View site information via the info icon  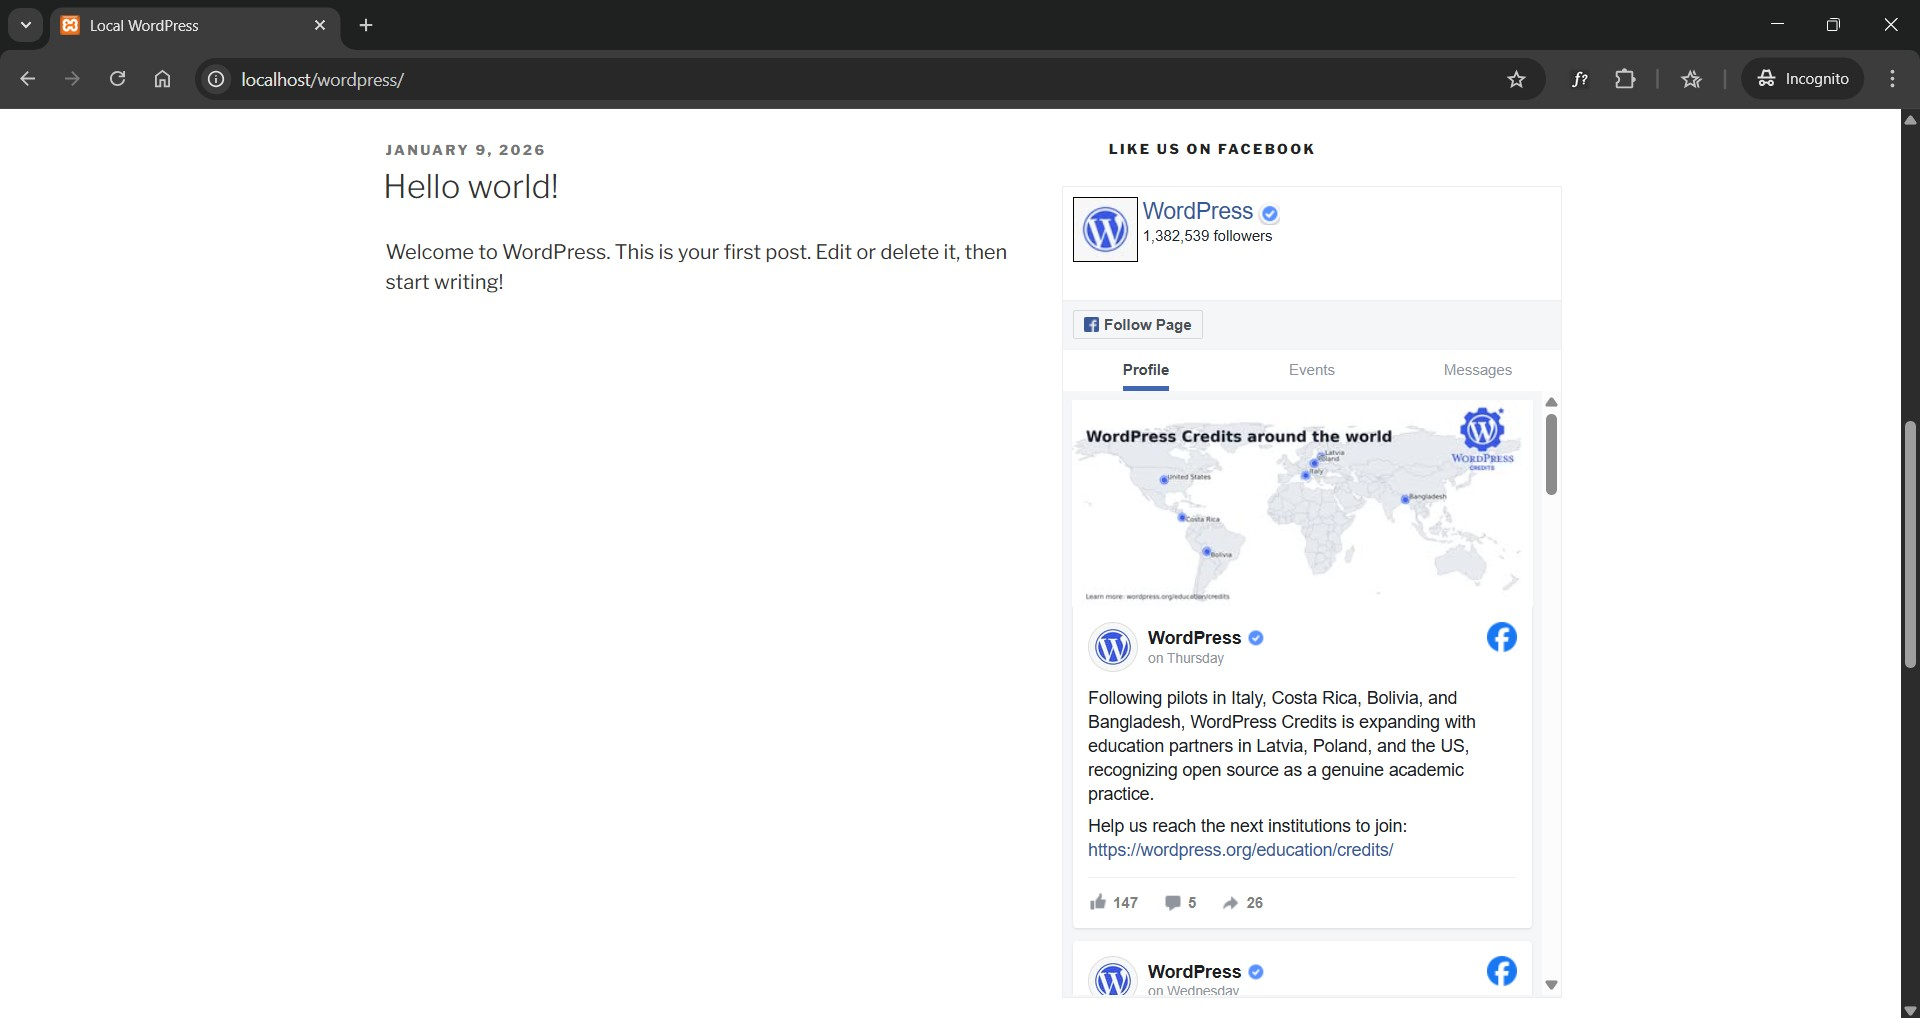[216, 79]
